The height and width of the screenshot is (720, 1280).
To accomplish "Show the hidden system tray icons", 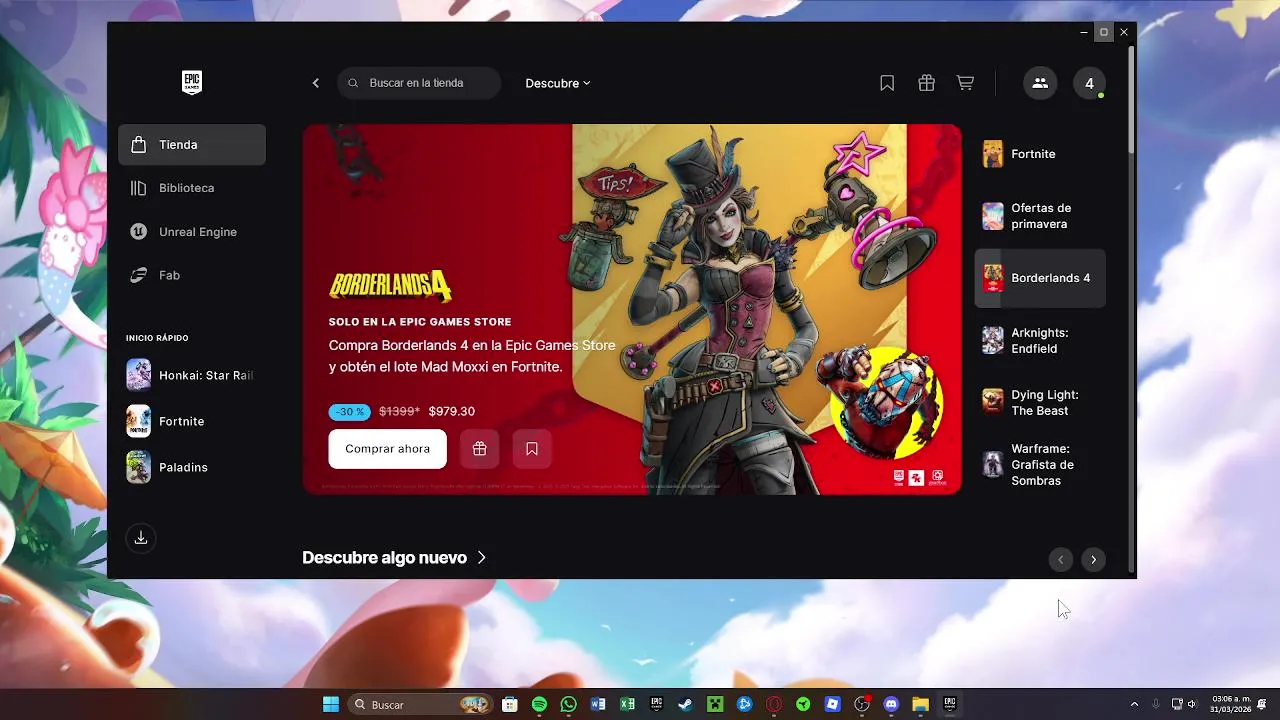I will coord(1134,704).
